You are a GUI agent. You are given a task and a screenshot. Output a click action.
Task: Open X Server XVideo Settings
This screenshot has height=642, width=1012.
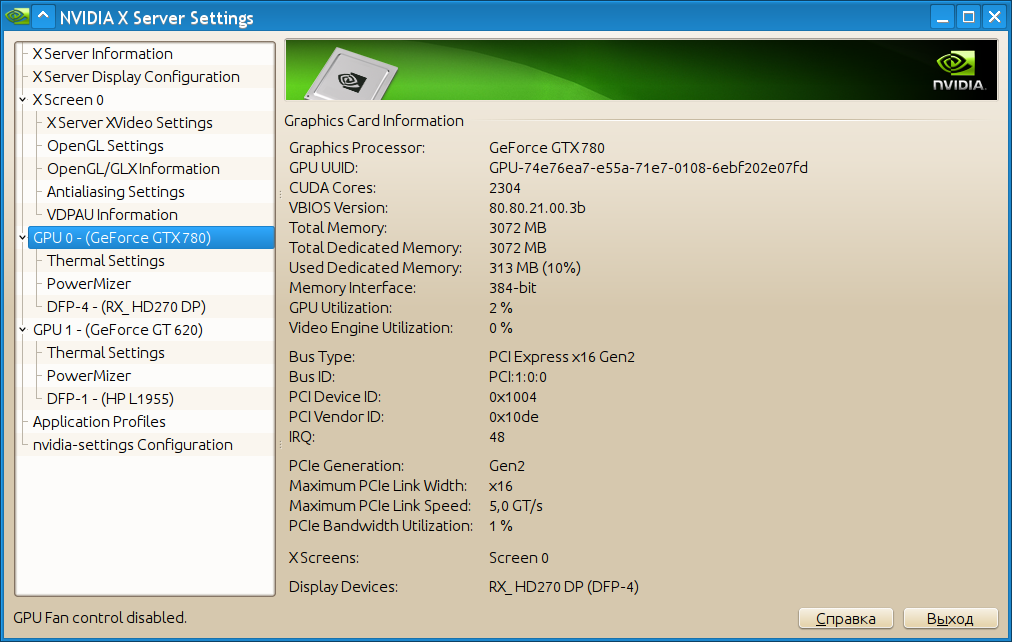(129, 123)
